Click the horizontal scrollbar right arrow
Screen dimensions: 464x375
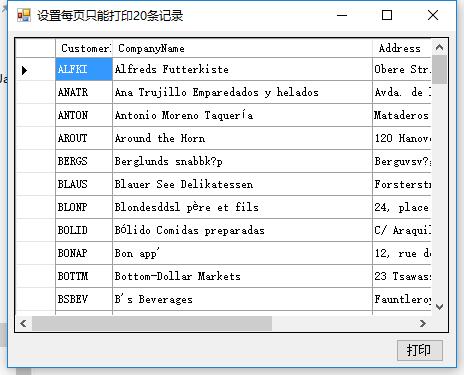(423, 323)
